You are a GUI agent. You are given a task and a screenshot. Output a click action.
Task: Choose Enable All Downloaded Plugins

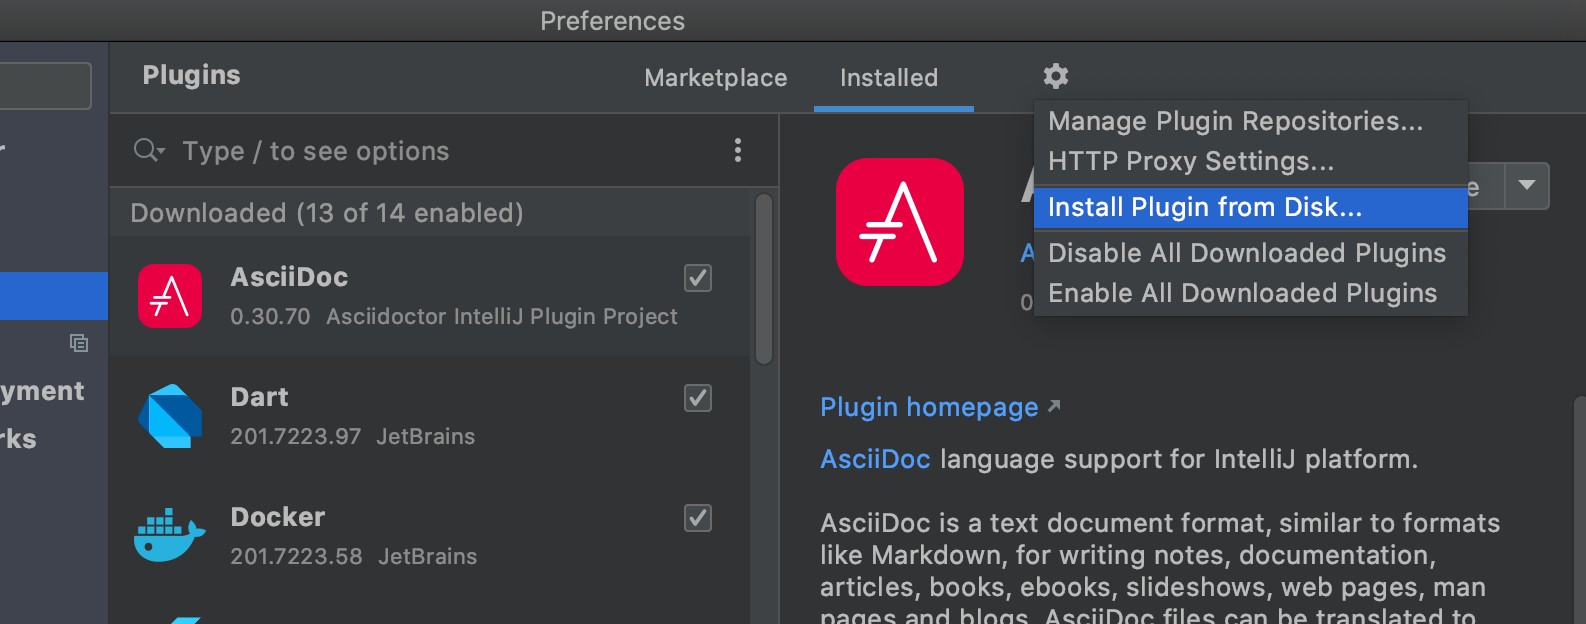pos(1251,293)
